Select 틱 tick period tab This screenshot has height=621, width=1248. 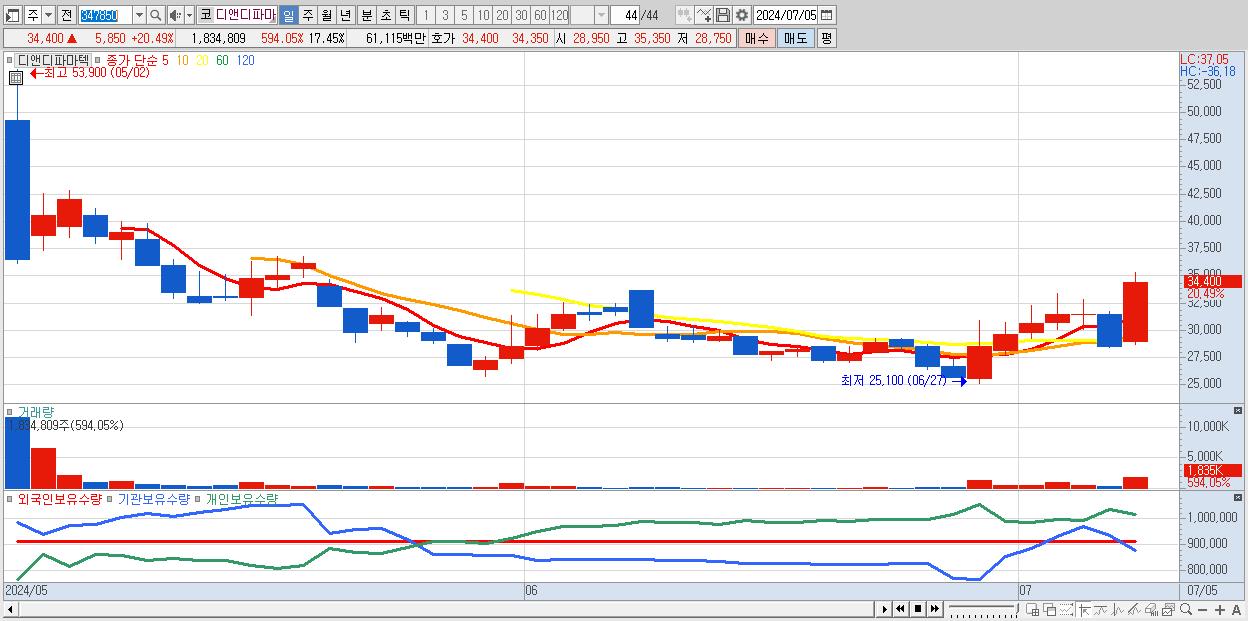[404, 15]
